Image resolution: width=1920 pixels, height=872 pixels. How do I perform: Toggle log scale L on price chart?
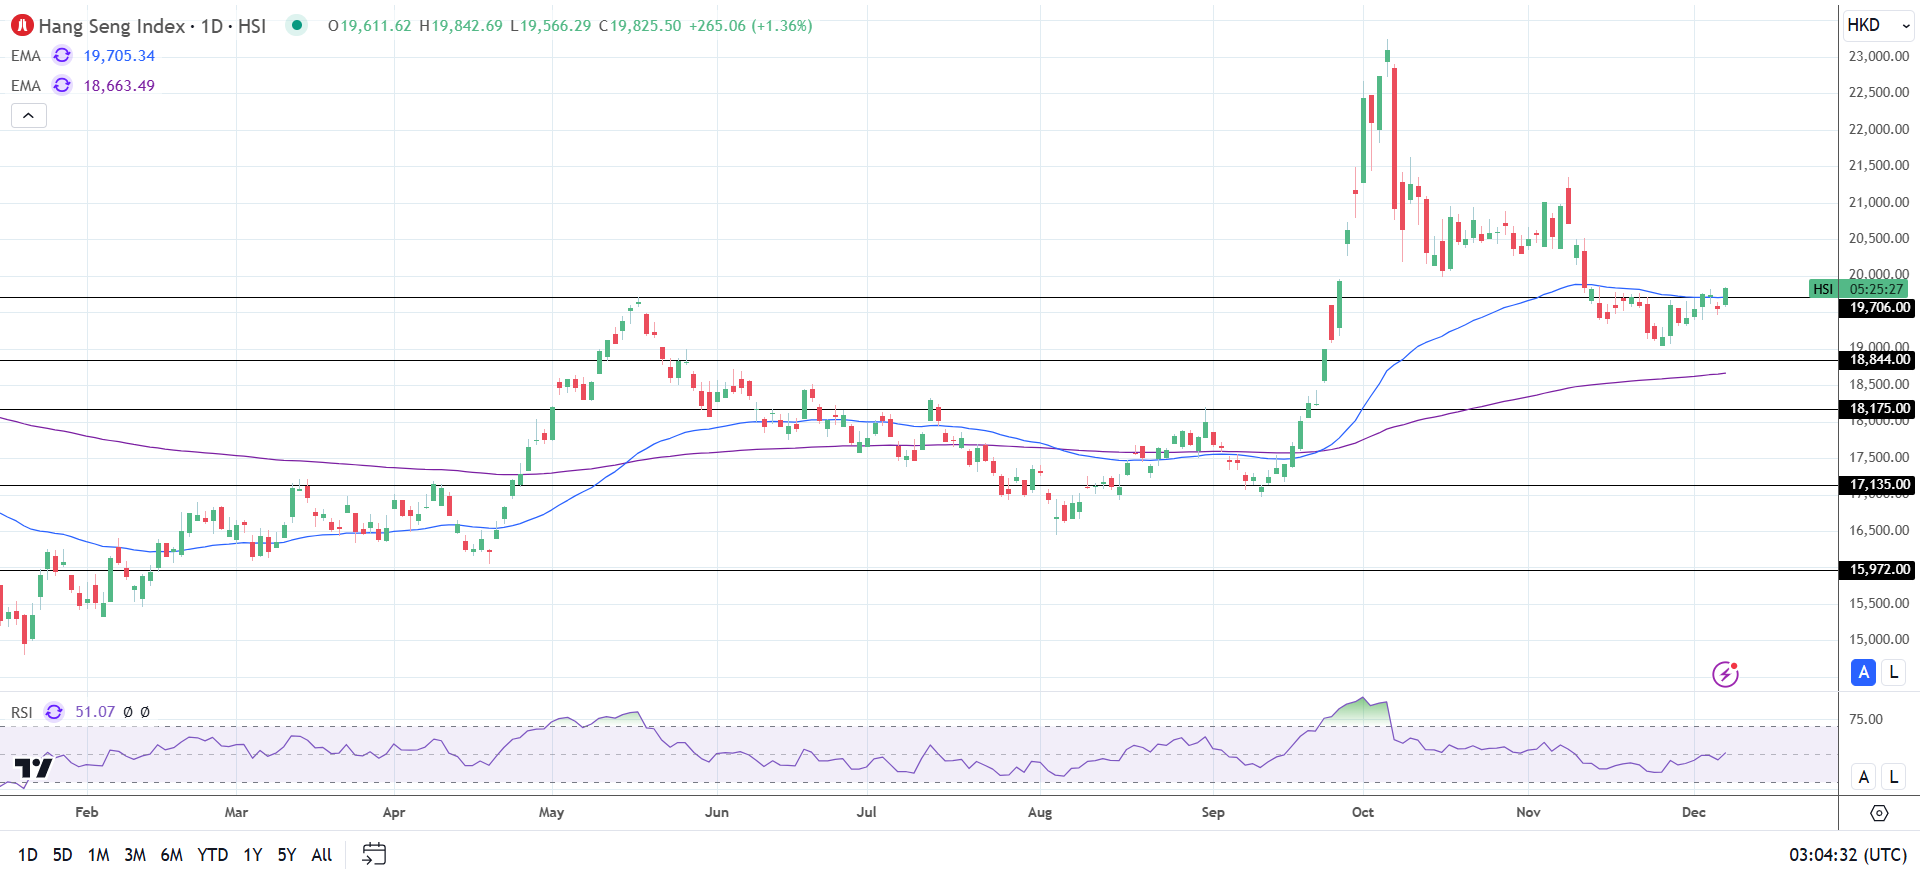(1894, 673)
